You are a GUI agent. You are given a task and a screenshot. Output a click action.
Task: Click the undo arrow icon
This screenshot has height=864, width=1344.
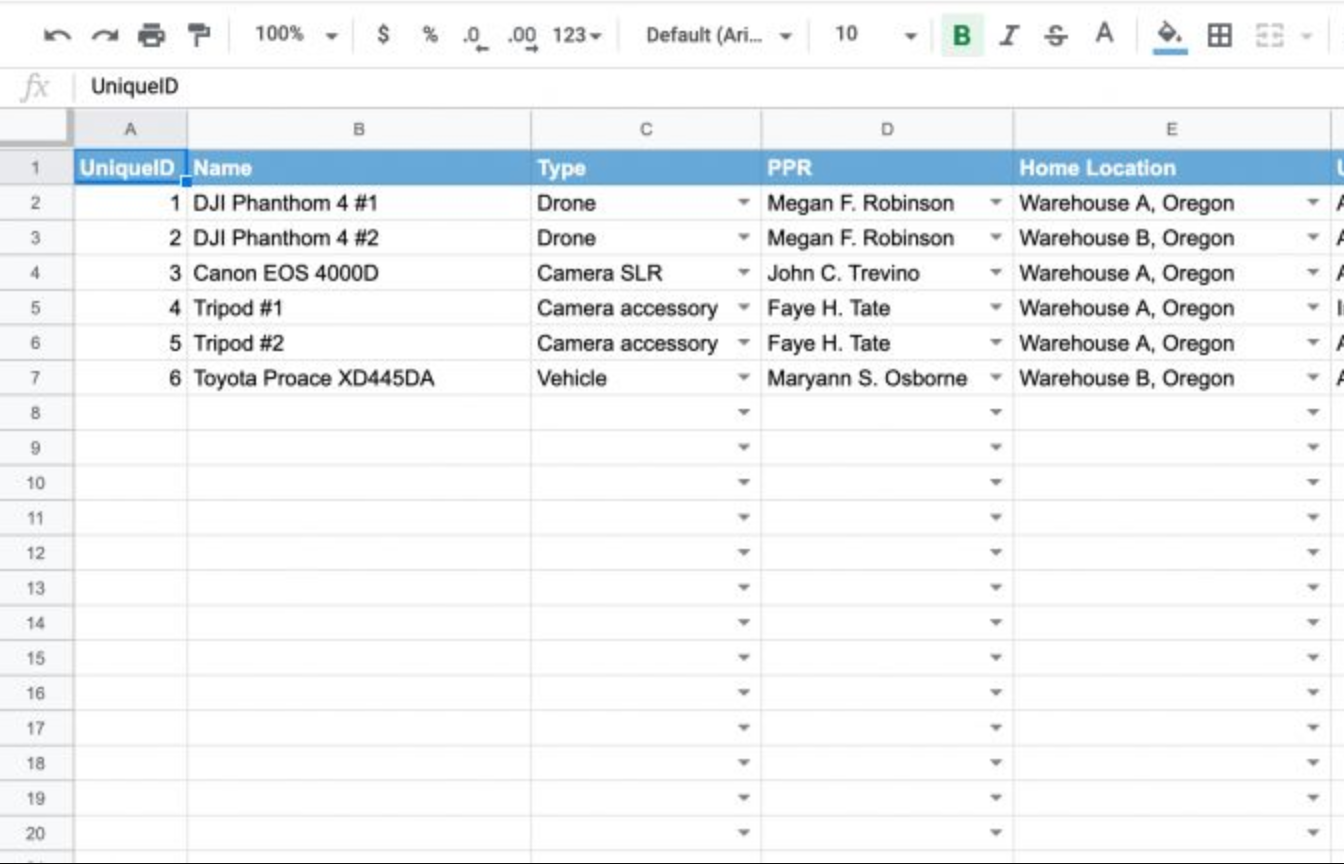point(57,36)
